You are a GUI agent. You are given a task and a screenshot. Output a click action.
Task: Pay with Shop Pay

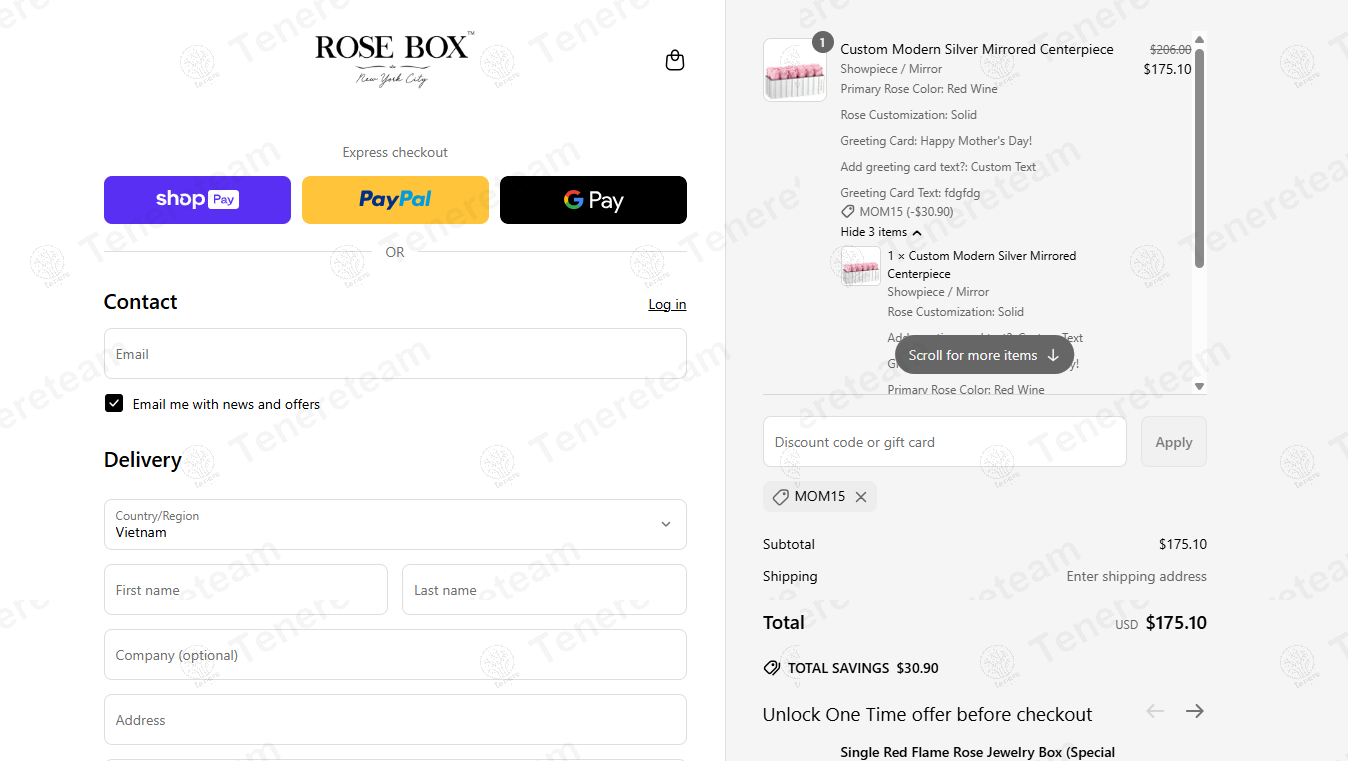pos(197,200)
